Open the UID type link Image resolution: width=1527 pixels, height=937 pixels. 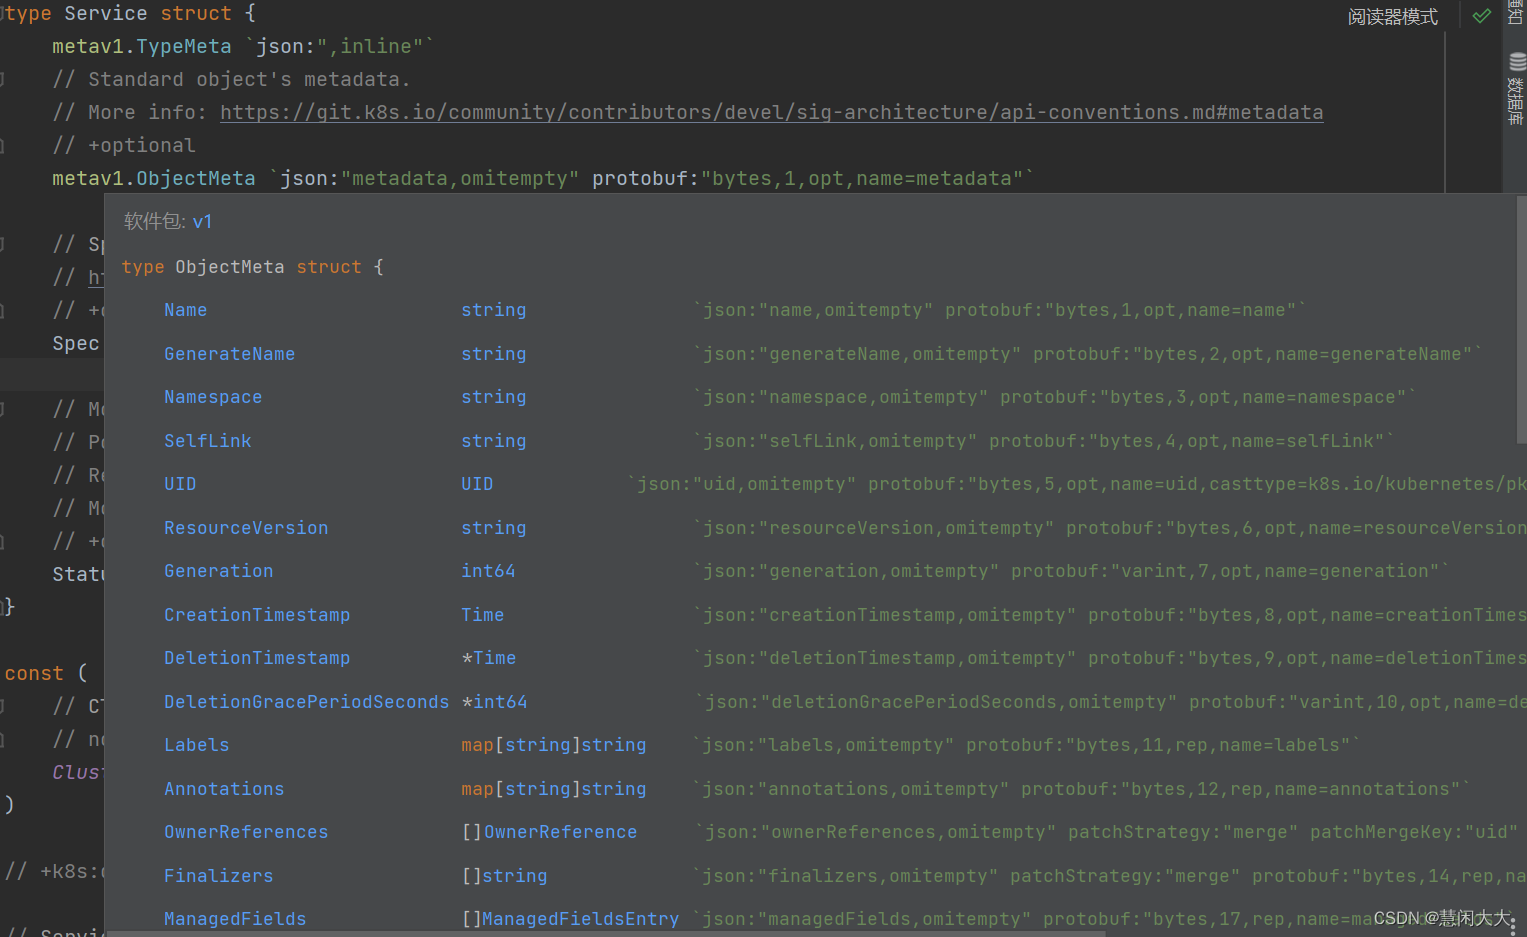pyautogui.click(x=477, y=484)
